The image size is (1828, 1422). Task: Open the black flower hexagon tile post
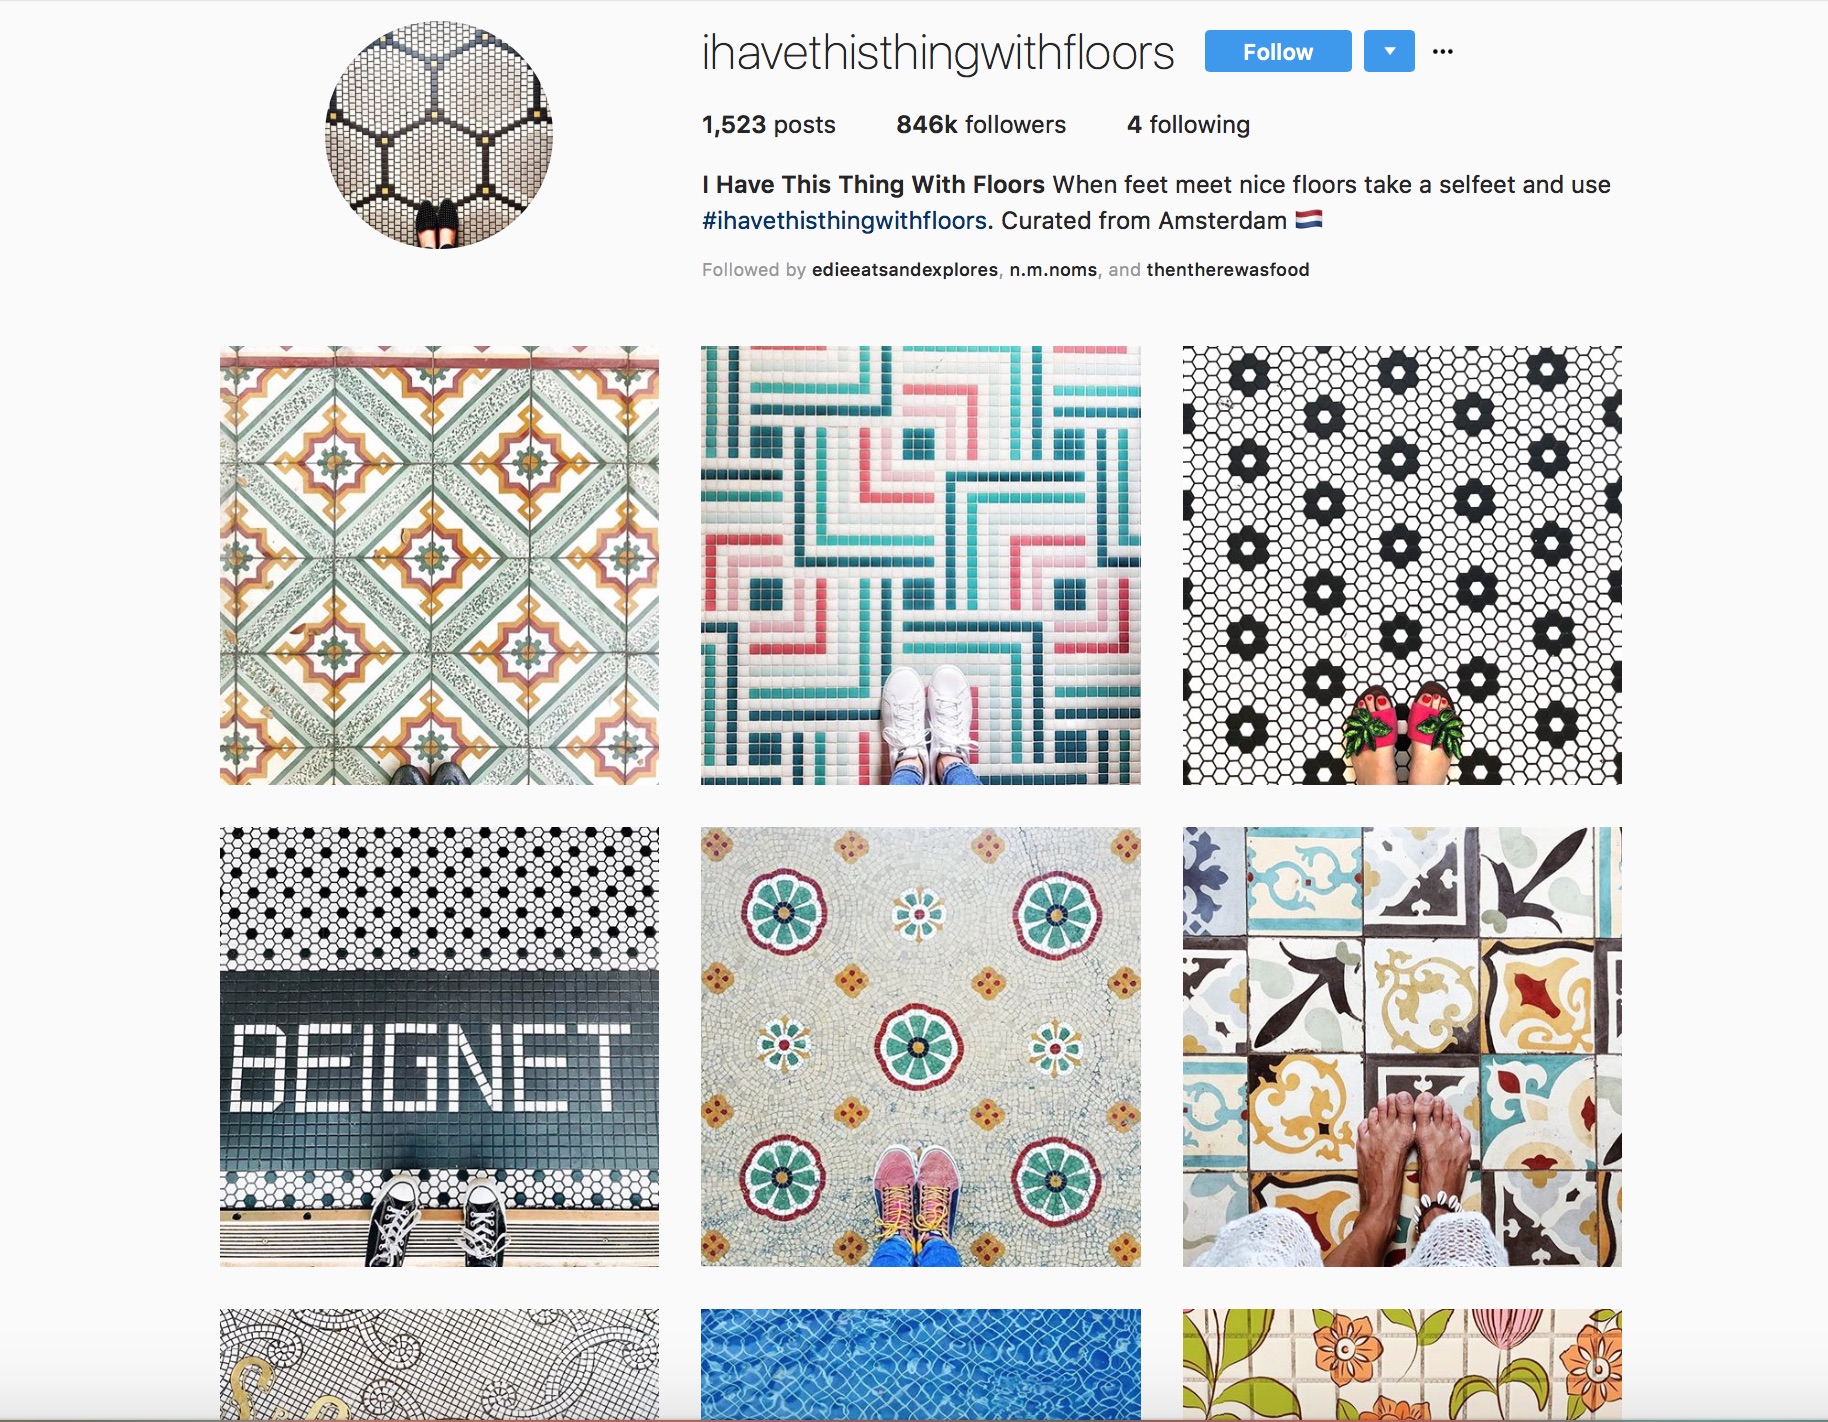[1402, 565]
